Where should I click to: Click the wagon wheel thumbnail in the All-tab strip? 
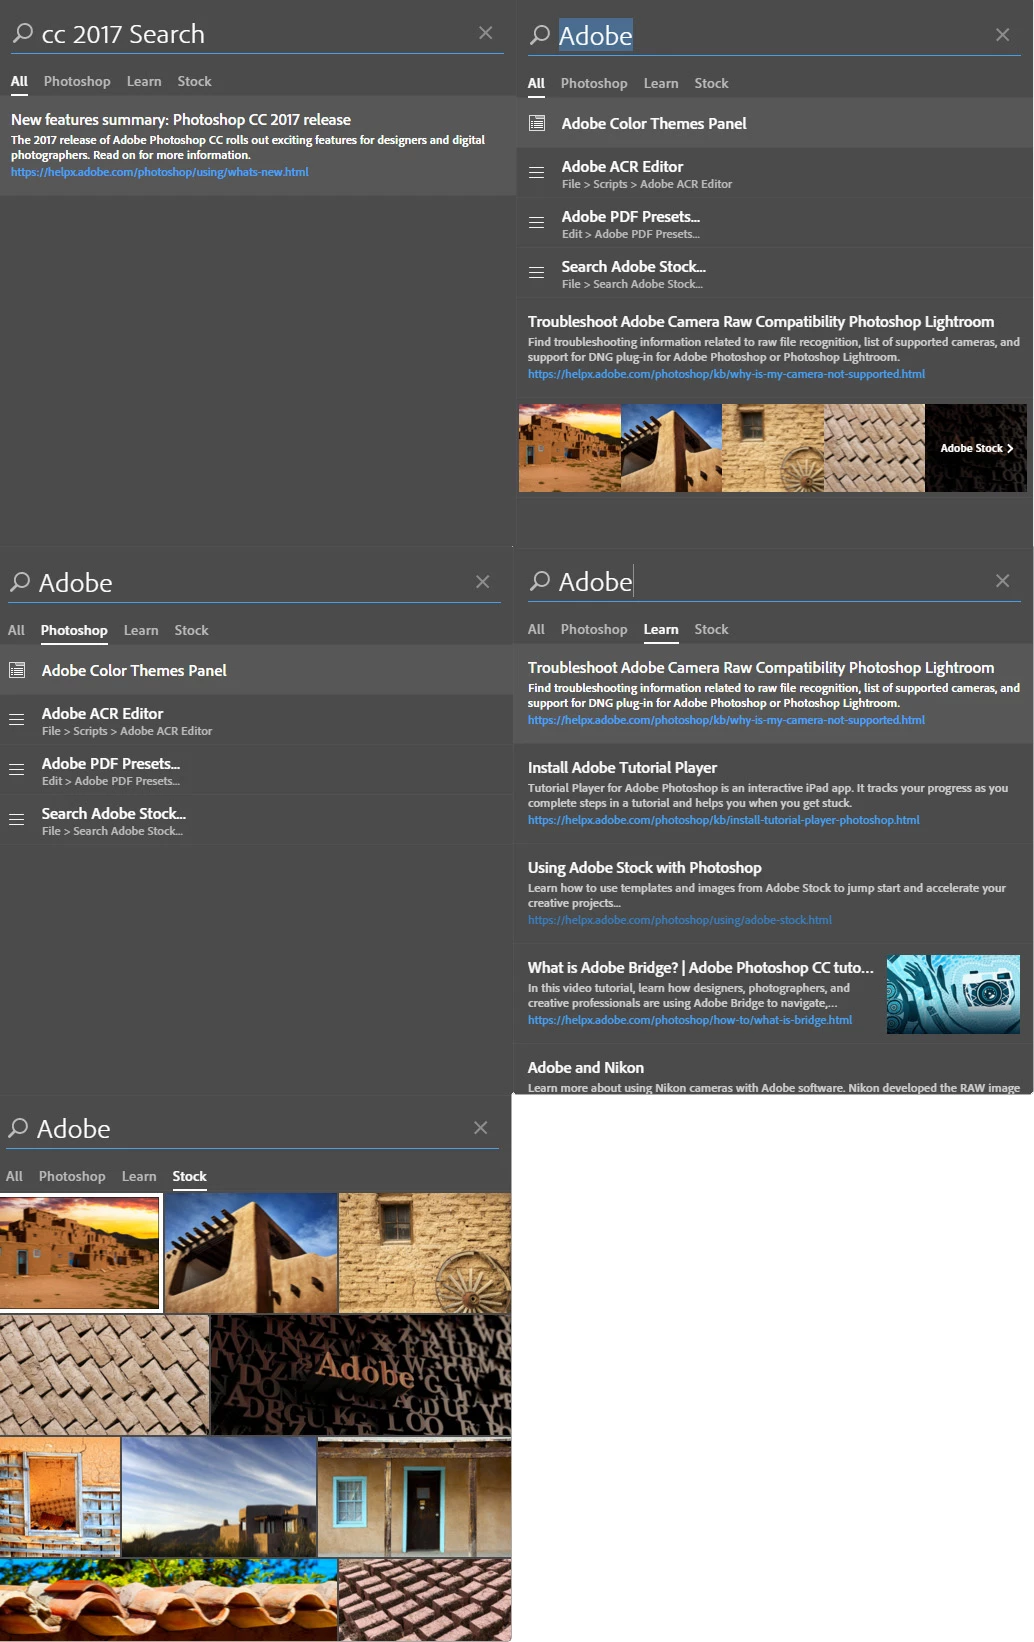(773, 448)
